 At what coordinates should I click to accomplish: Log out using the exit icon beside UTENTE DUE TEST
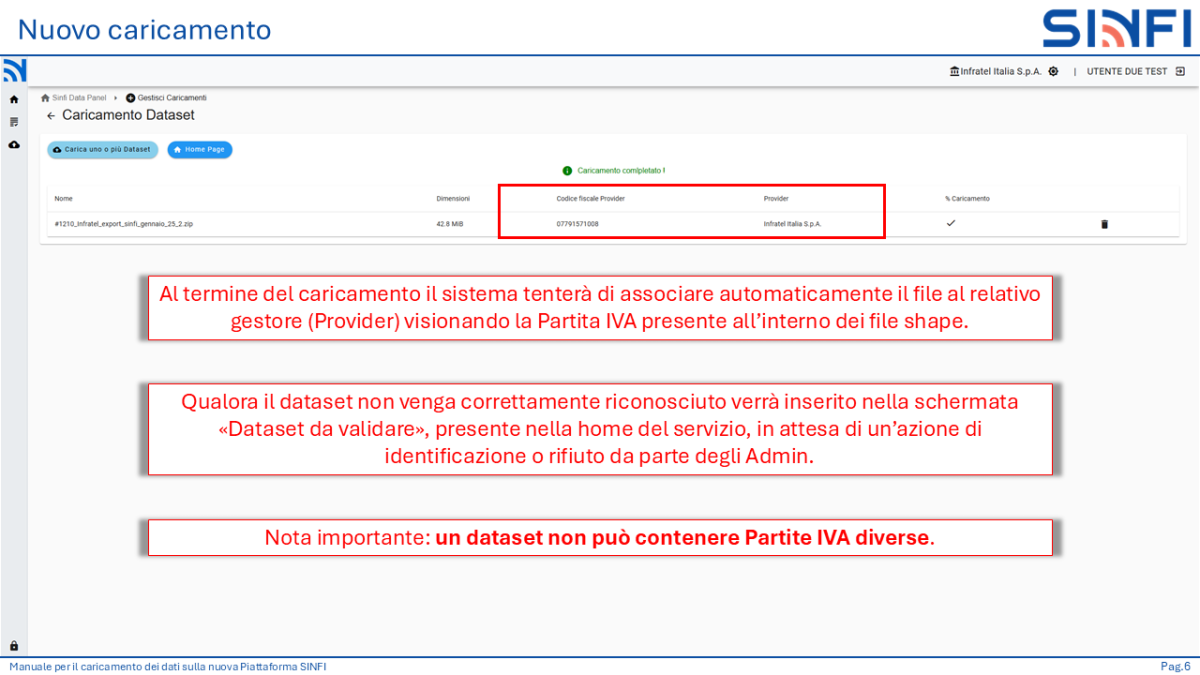click(1180, 70)
